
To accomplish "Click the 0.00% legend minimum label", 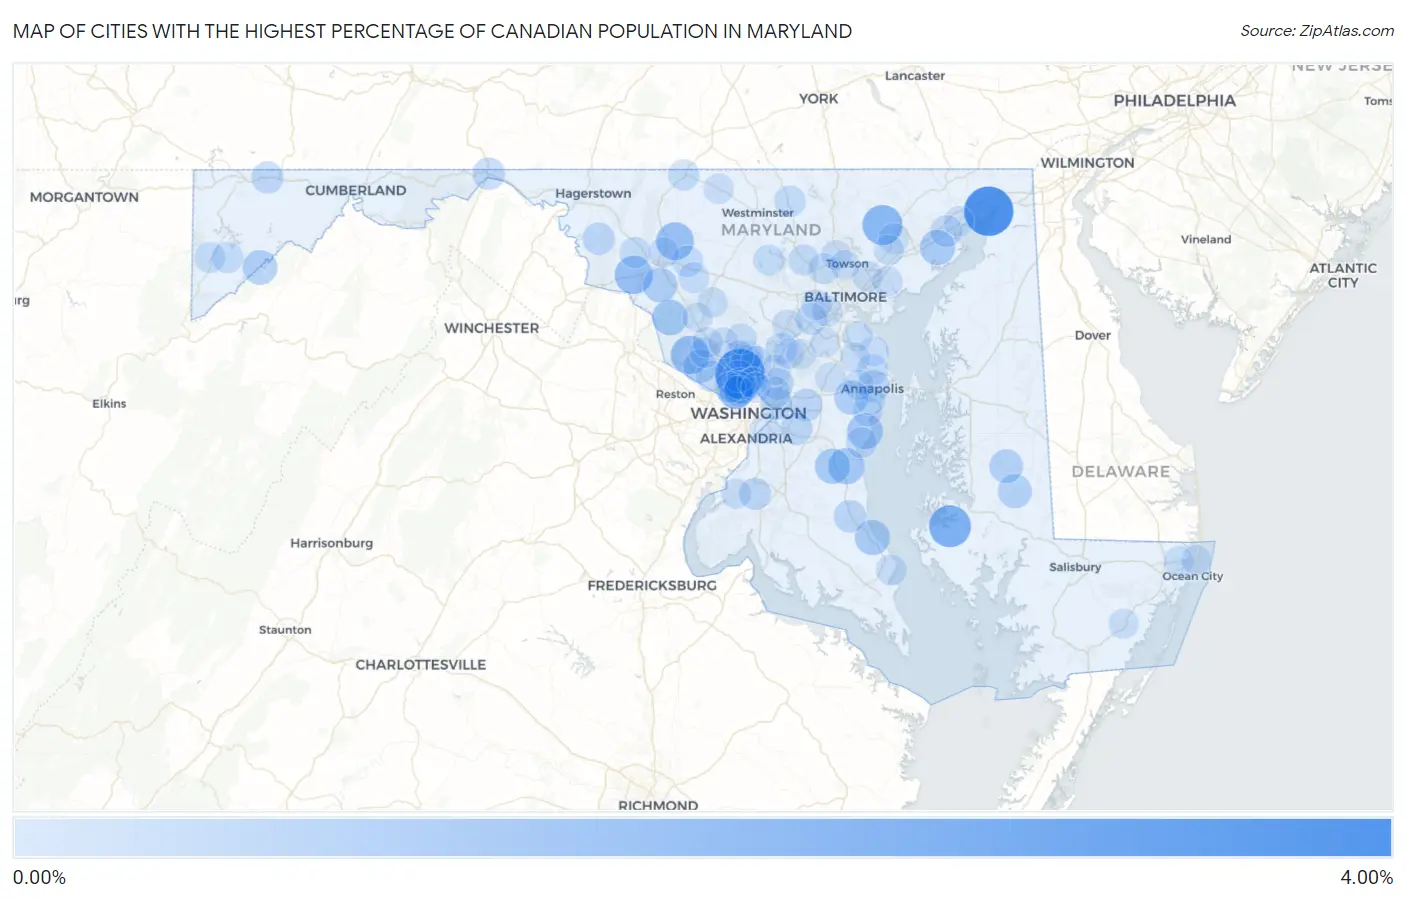I will pyautogui.click(x=39, y=877).
